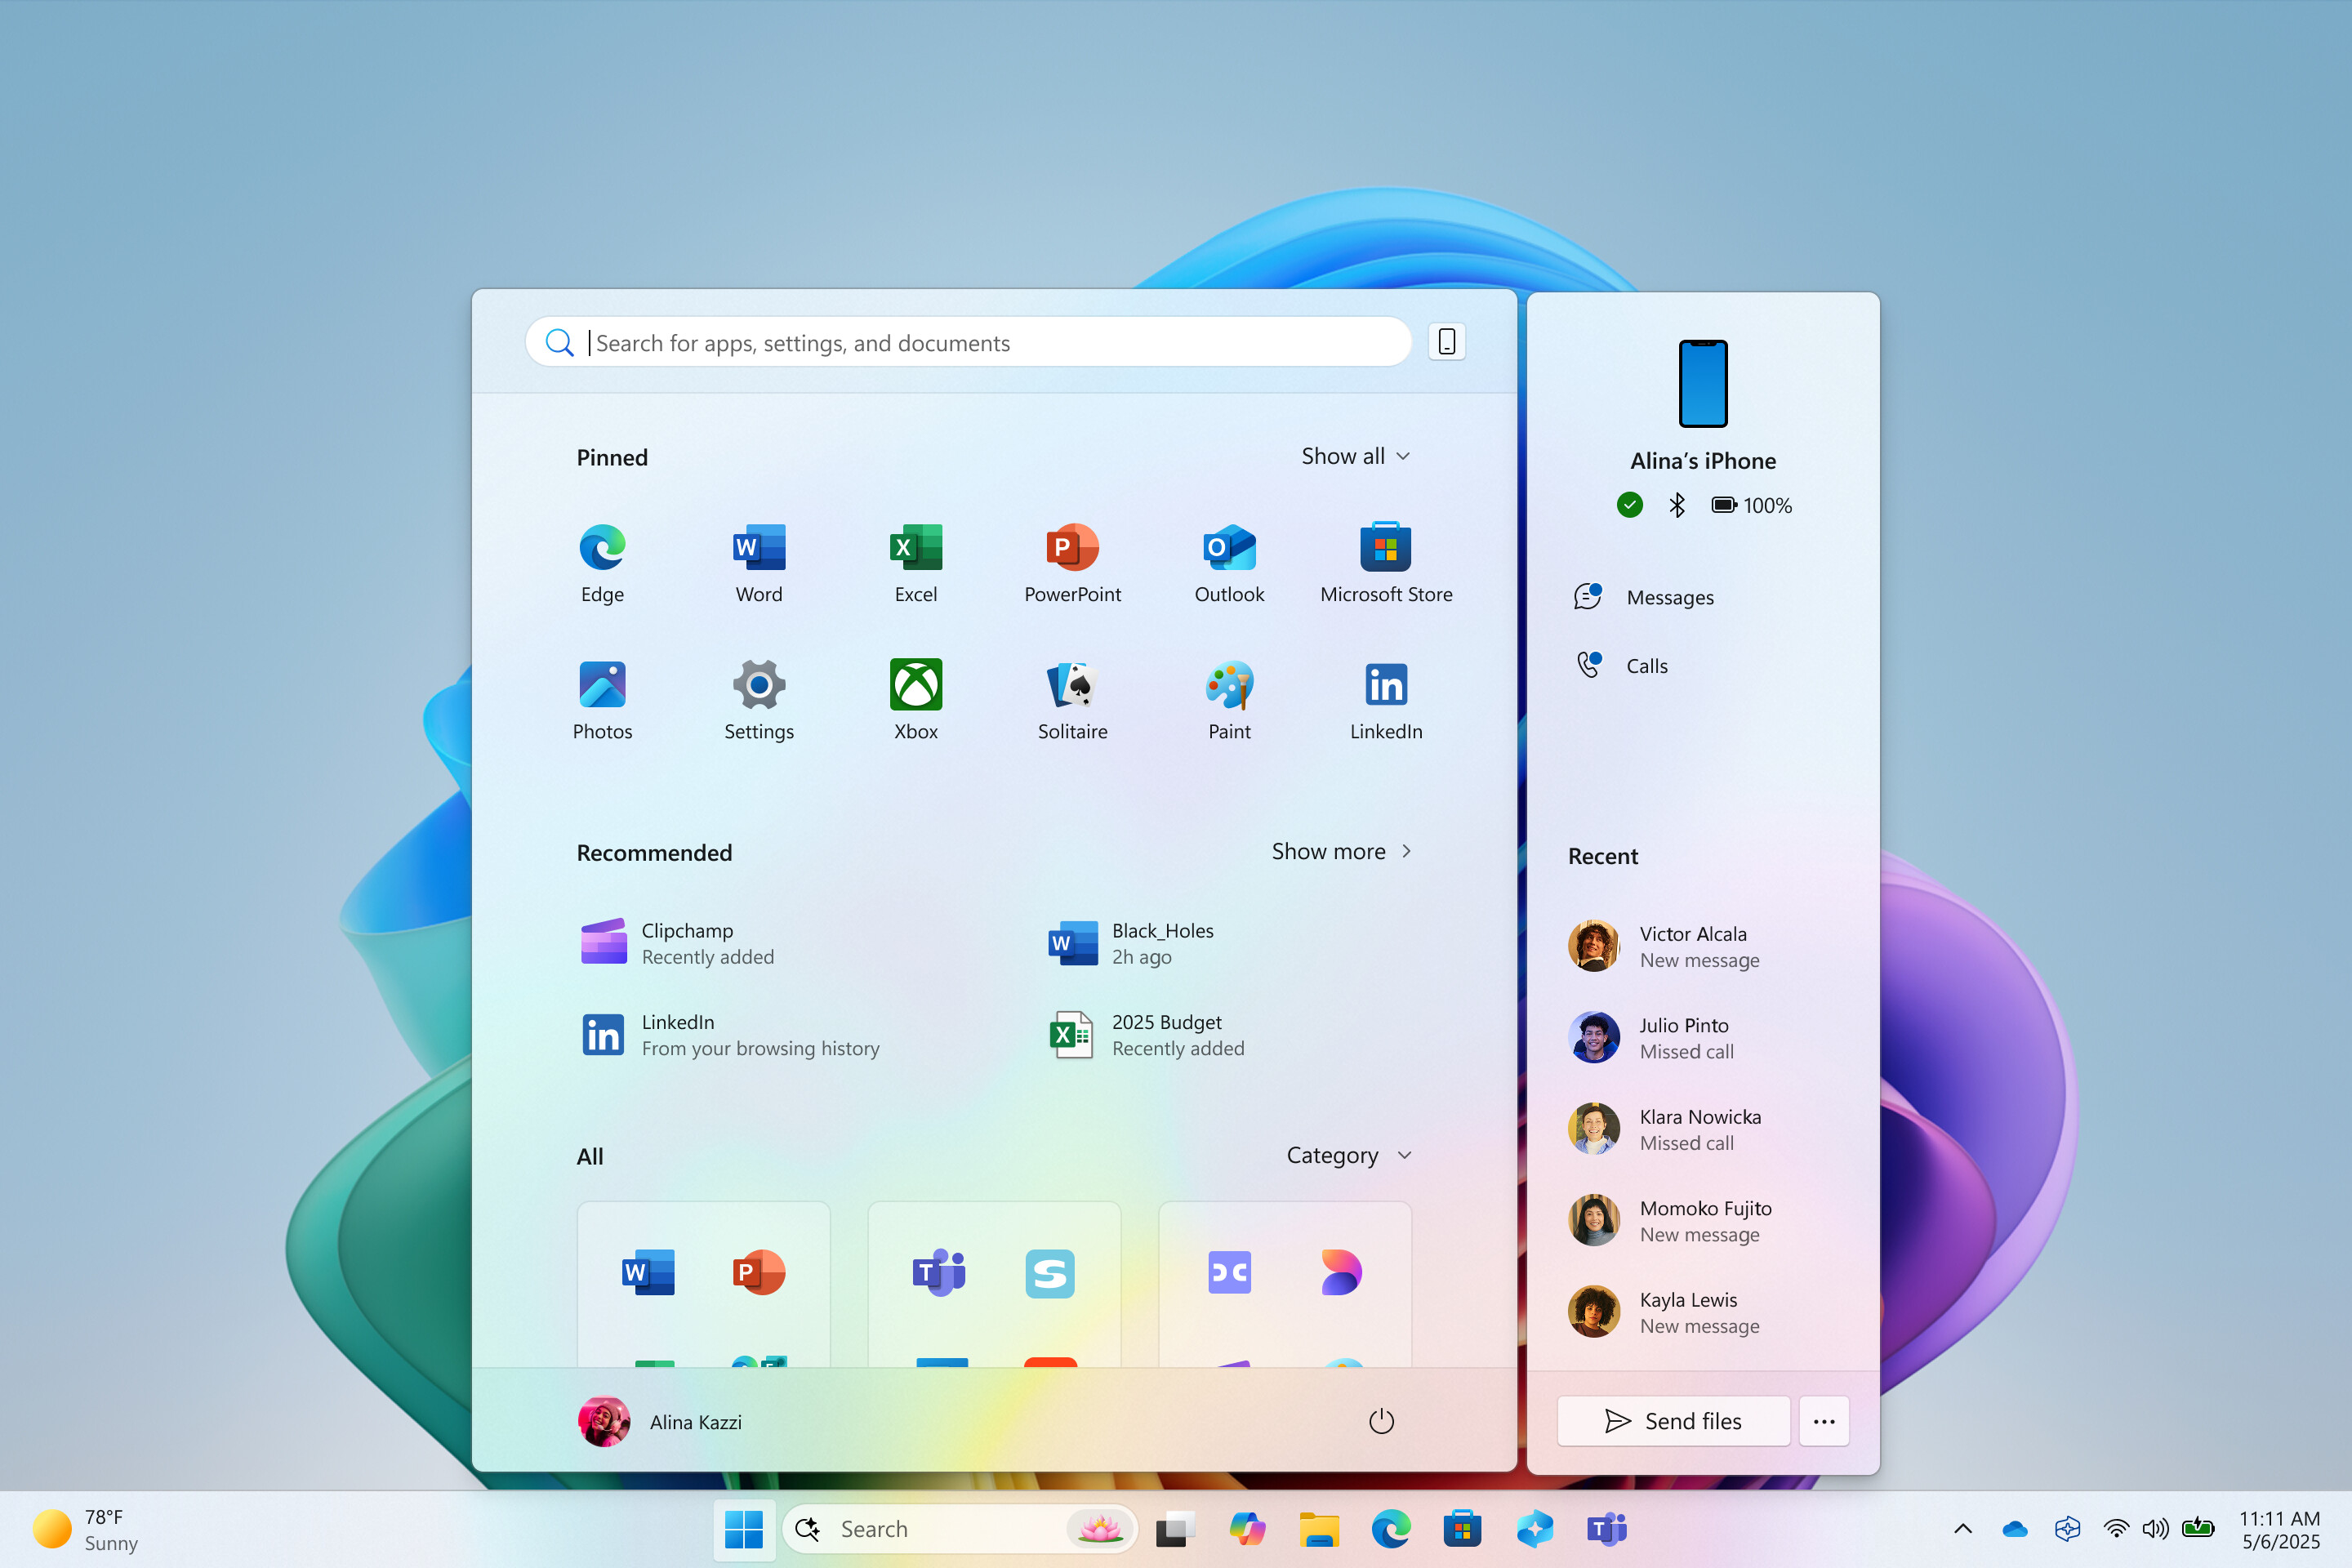Check the 100% battery indicator of Alina's iPhone
This screenshot has height=1568, width=2352.
tap(1752, 505)
